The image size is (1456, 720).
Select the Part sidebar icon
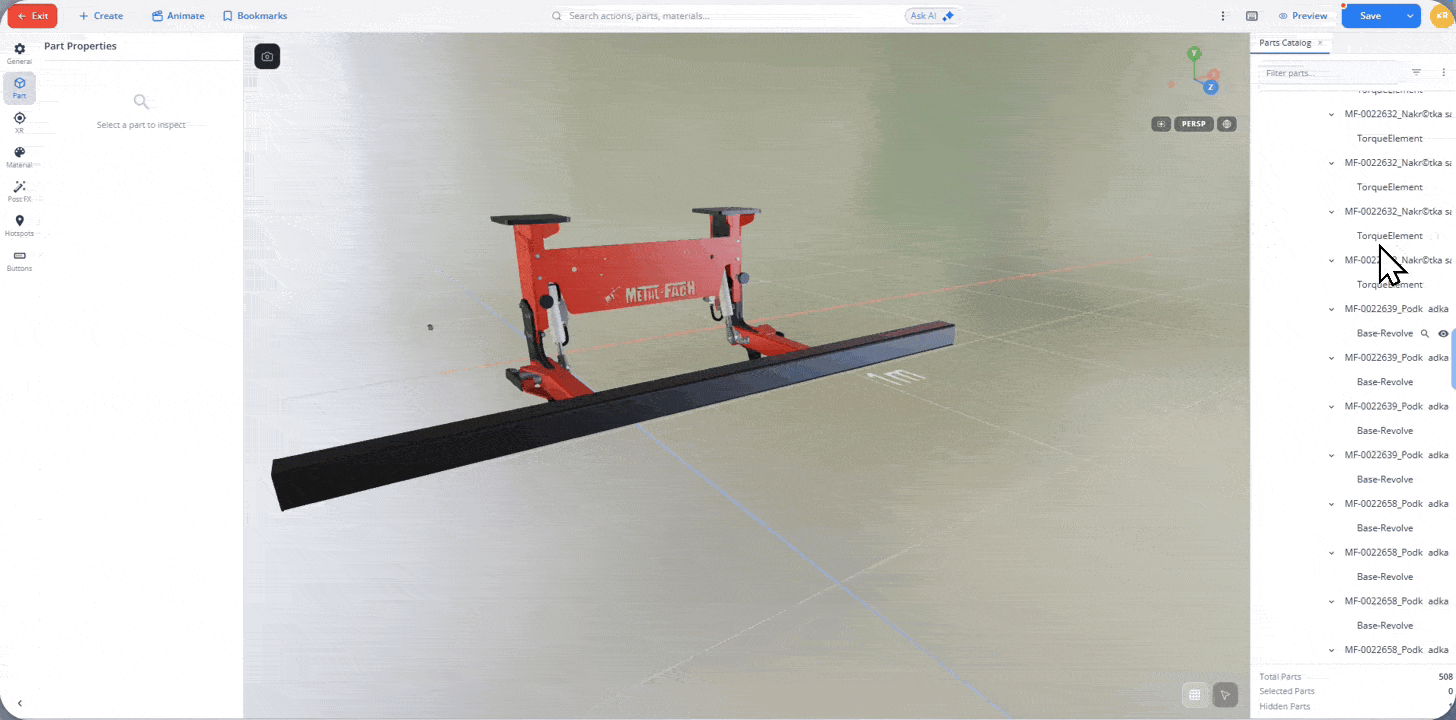(x=19, y=88)
